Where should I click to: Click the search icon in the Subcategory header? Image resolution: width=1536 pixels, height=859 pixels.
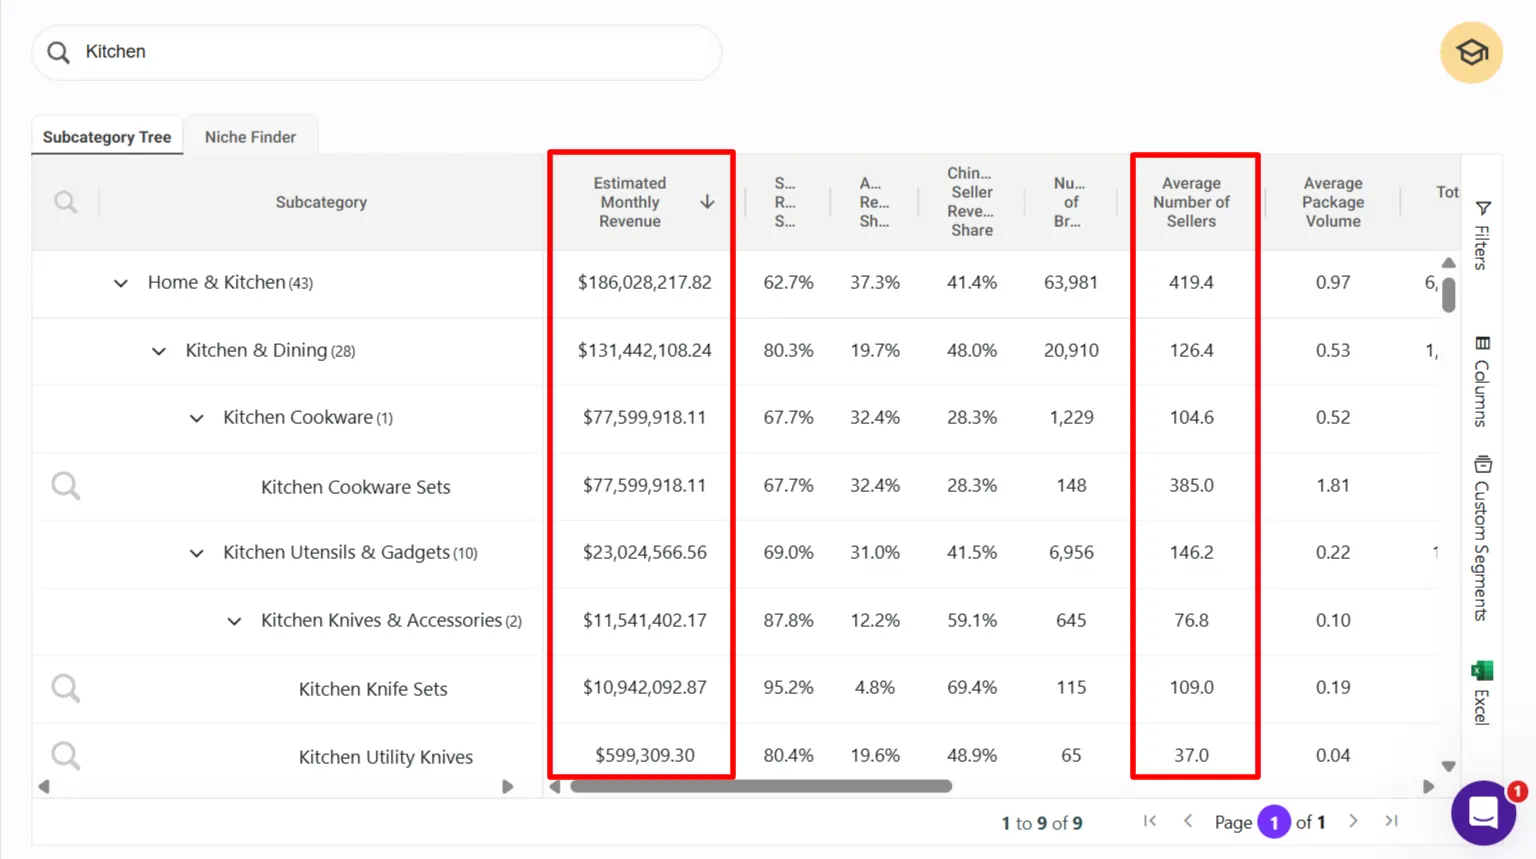pyautogui.click(x=64, y=201)
